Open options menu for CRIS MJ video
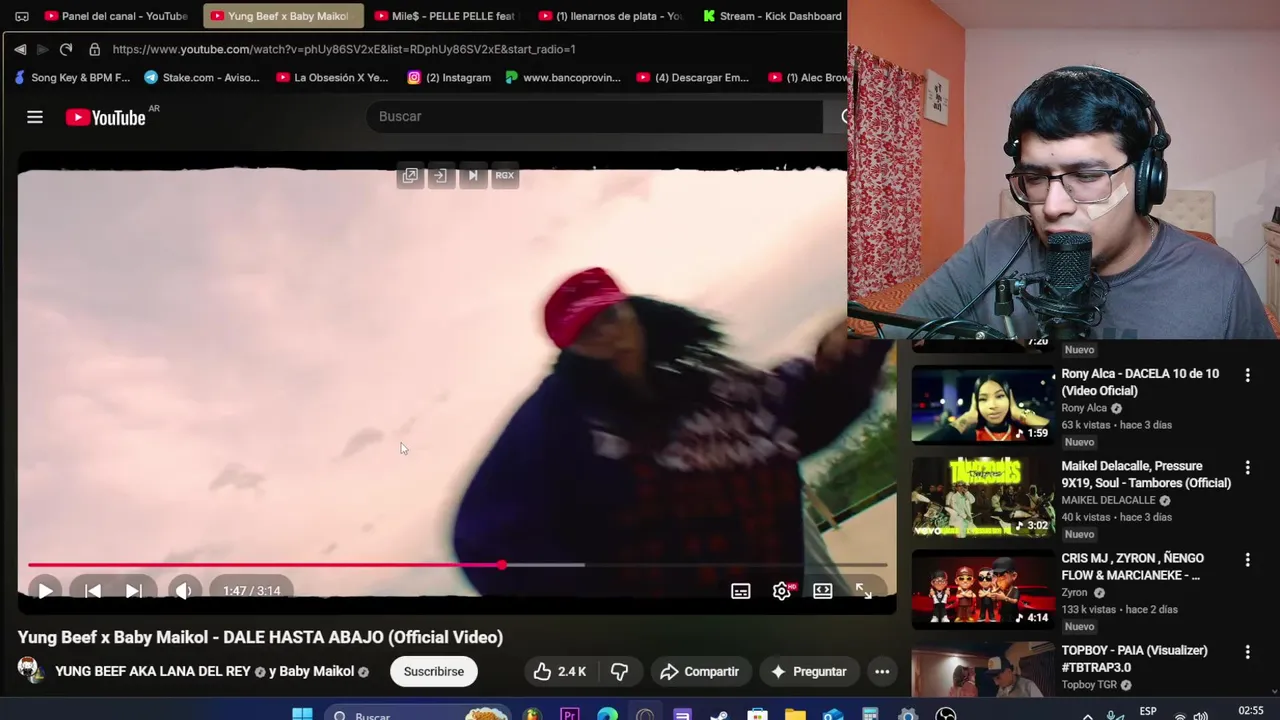This screenshot has width=1280, height=720. (1247, 559)
